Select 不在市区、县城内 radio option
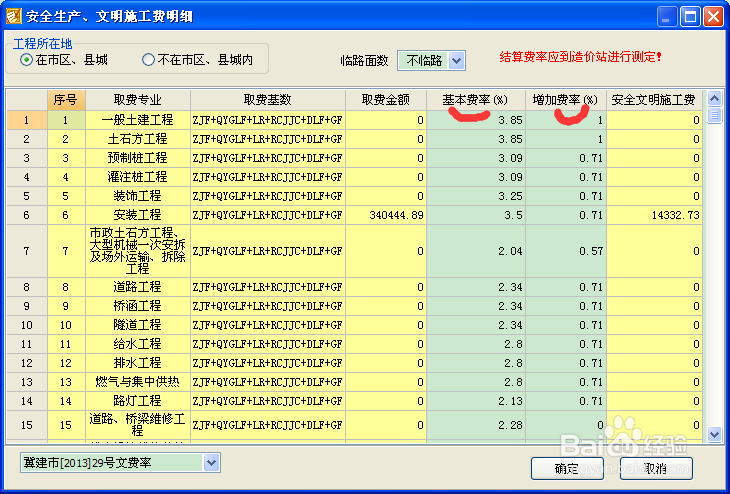Viewport: 730px width, 494px height. [x=198, y=60]
